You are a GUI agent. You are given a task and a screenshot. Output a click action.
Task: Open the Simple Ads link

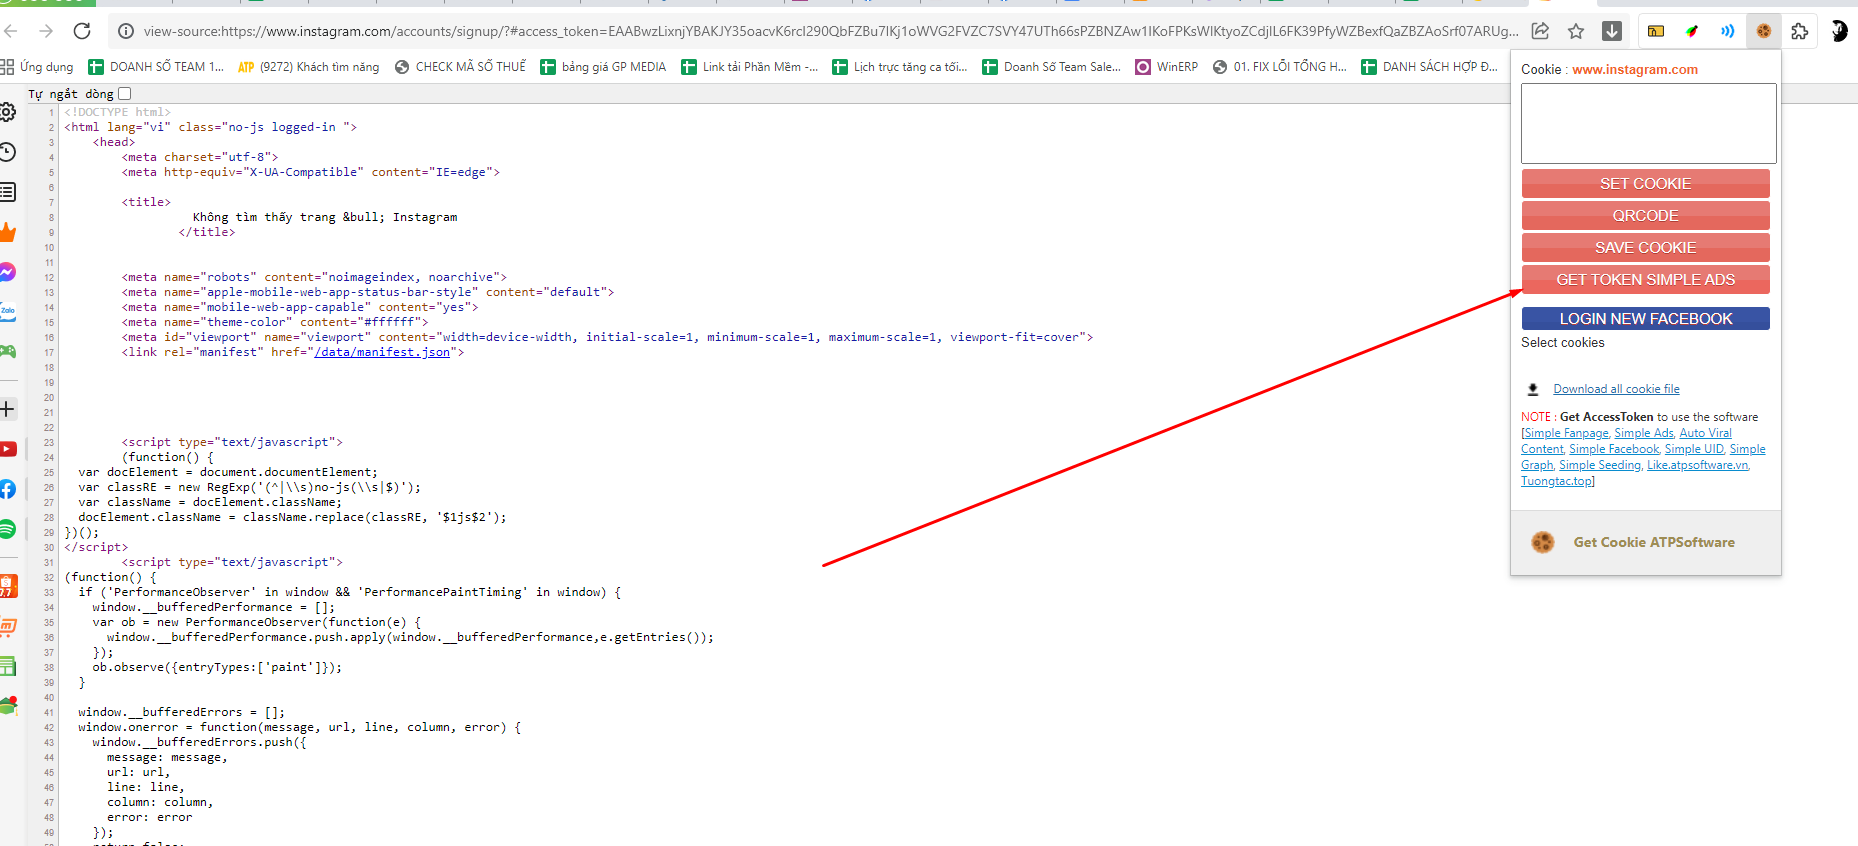tap(1643, 433)
